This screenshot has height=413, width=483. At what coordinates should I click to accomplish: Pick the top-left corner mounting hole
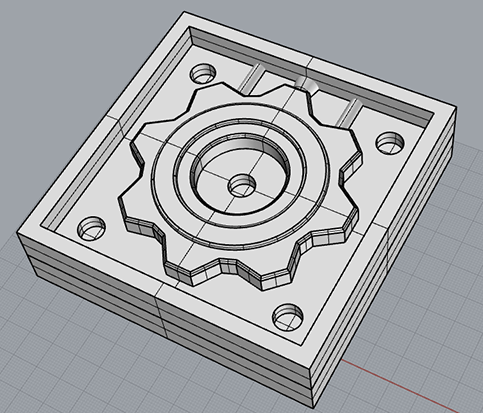tap(203, 73)
